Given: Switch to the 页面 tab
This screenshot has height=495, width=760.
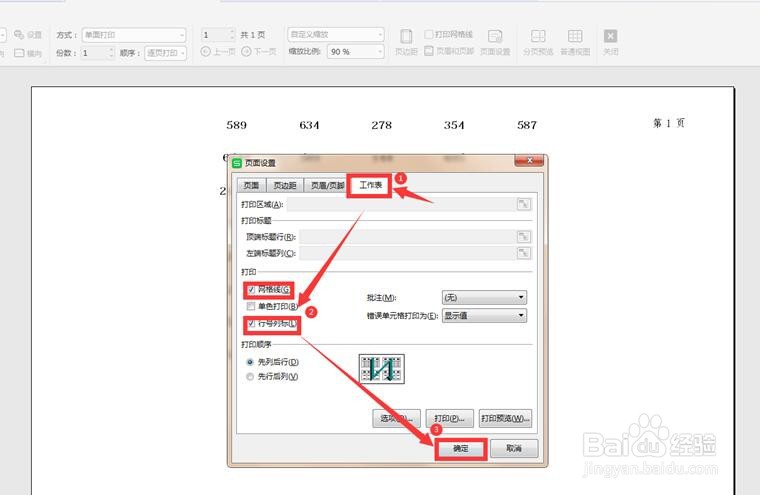Looking at the screenshot, I should click(x=251, y=185).
